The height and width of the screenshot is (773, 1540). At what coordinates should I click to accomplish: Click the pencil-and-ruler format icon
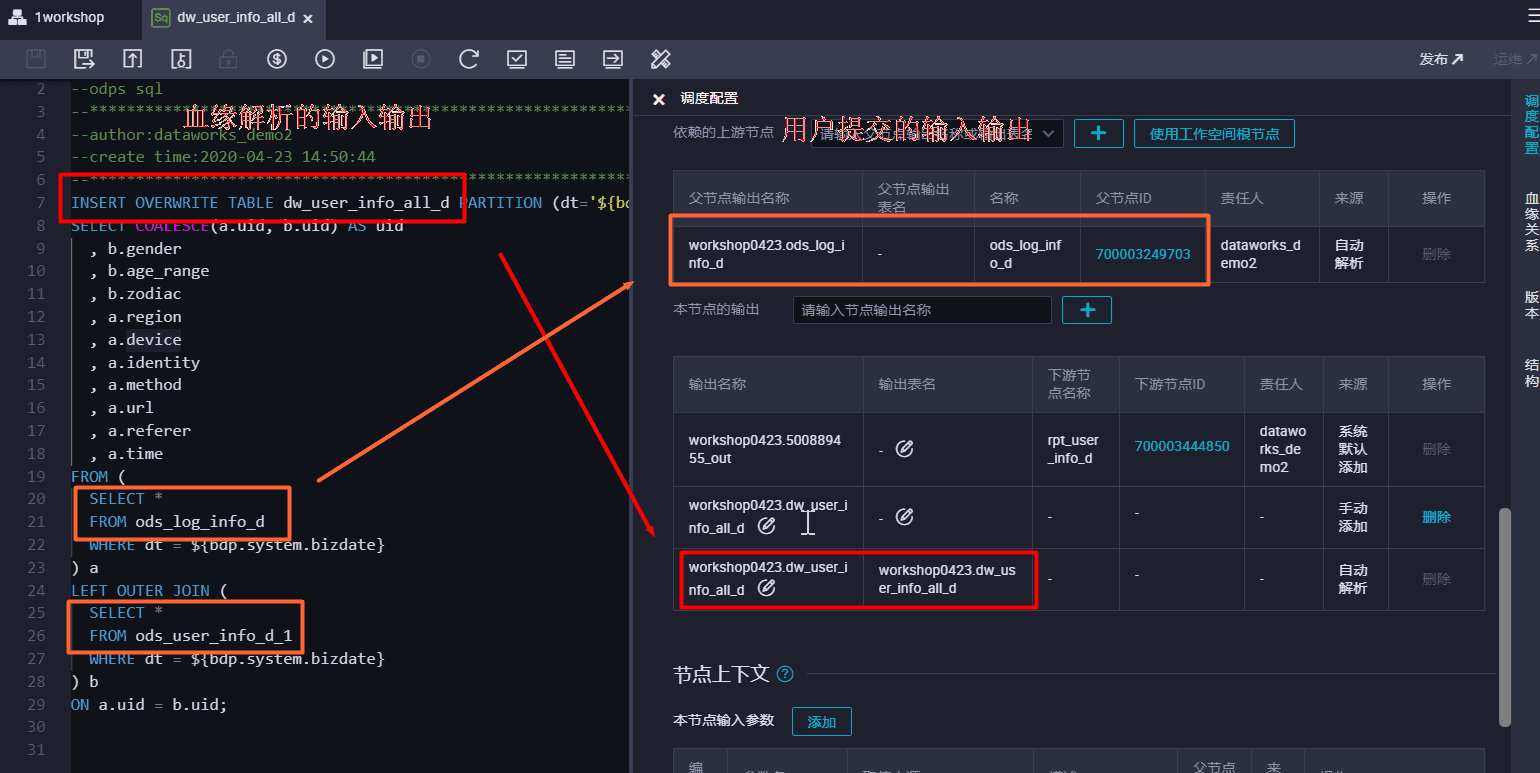[x=660, y=59]
